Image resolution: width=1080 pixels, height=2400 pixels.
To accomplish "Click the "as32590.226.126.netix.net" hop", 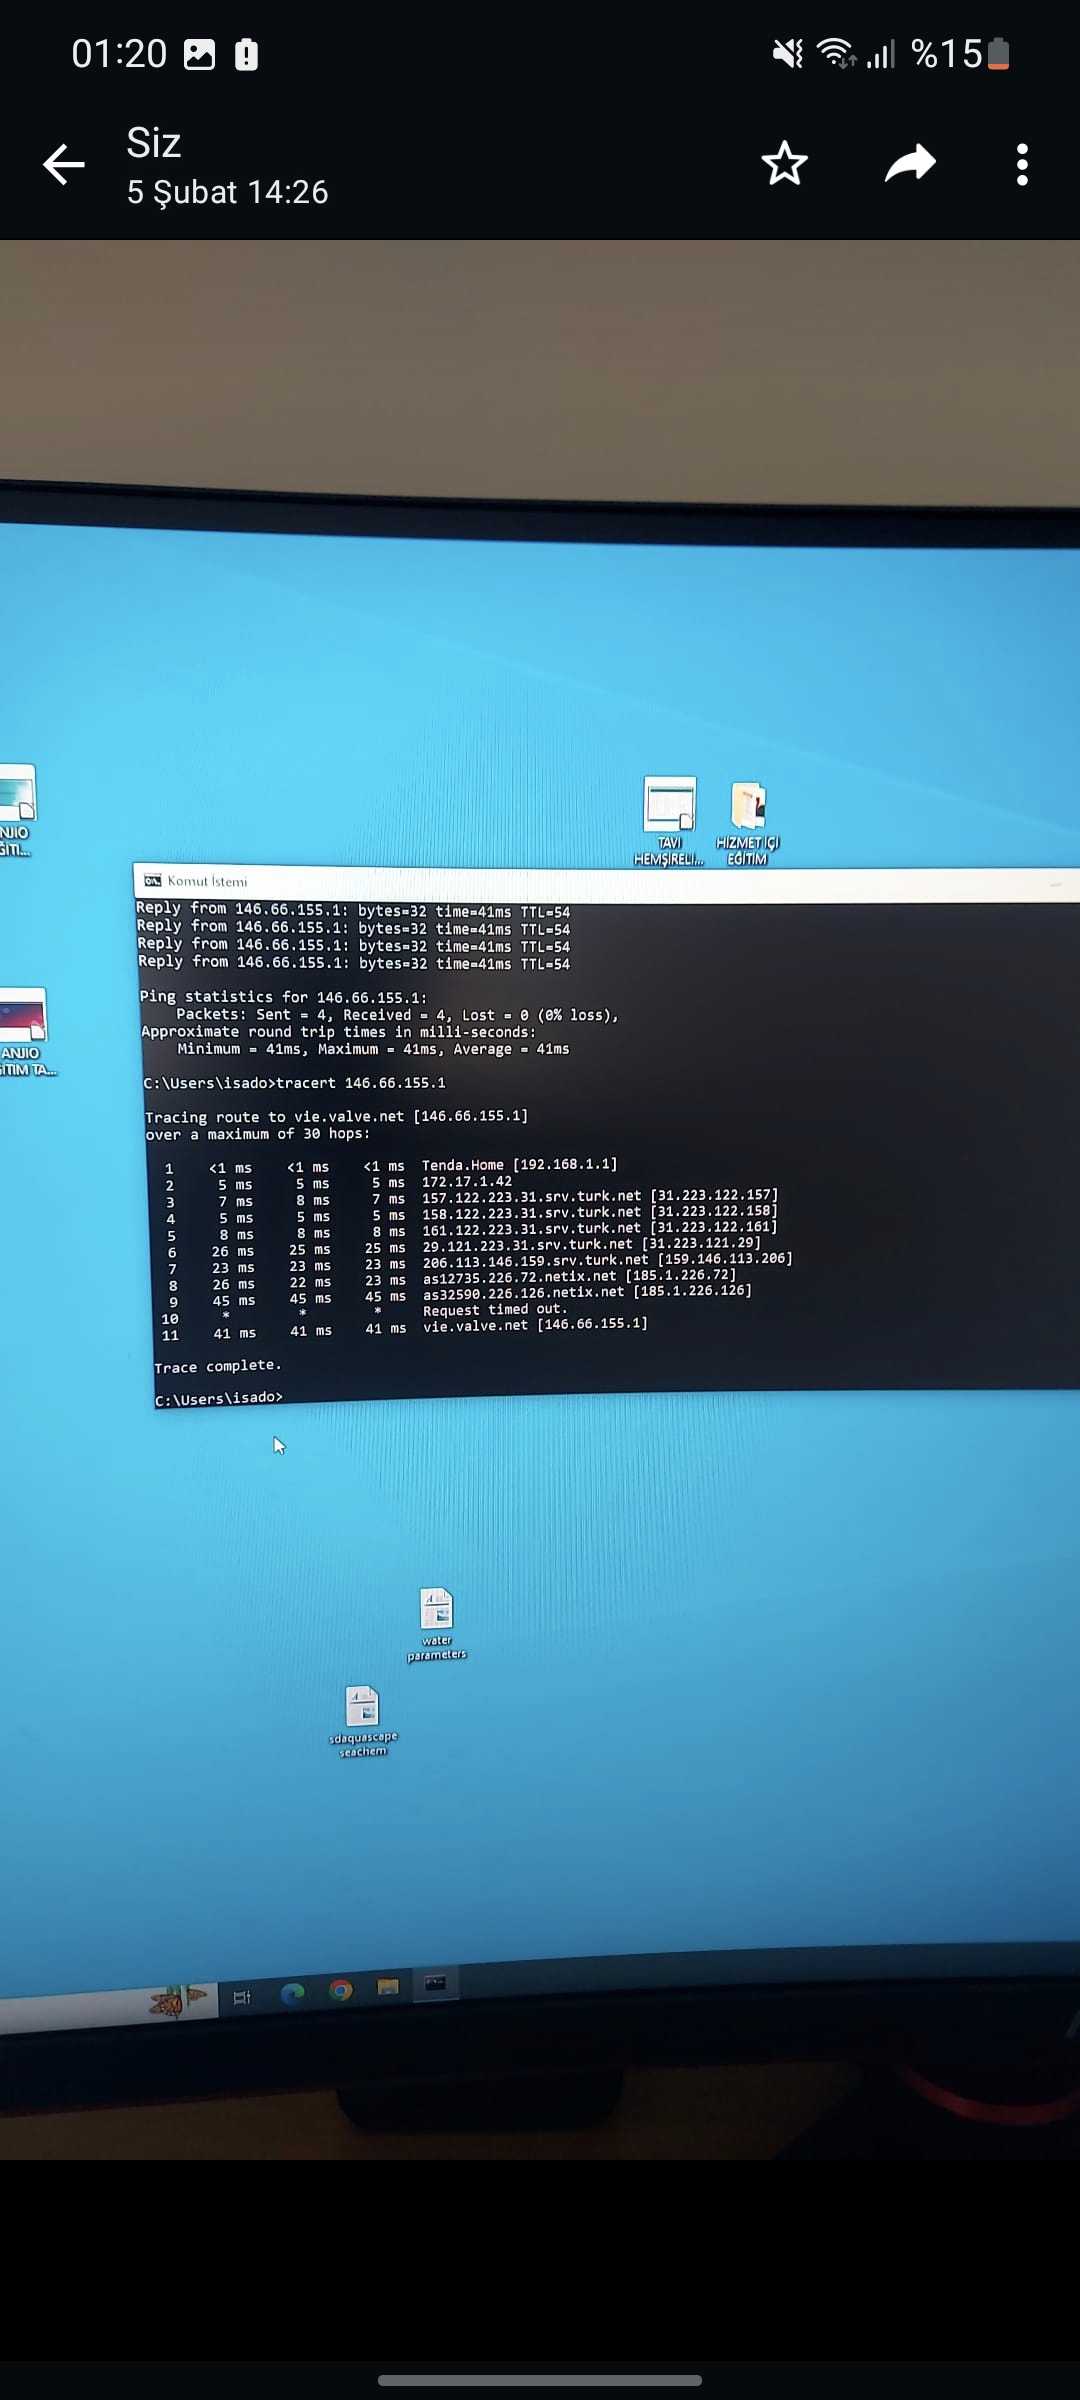I will coord(587,1292).
